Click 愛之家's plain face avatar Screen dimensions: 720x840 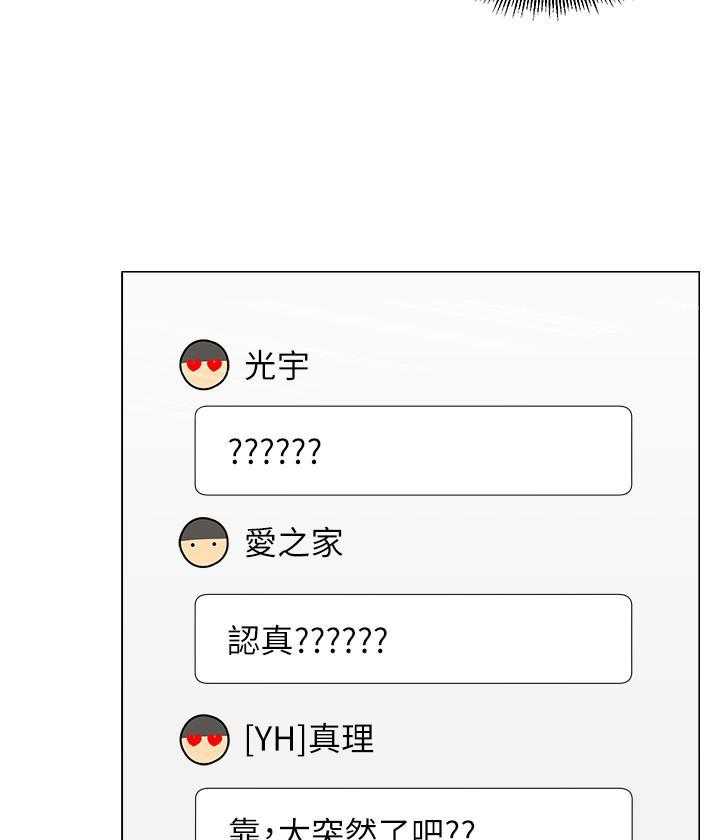click(204, 542)
